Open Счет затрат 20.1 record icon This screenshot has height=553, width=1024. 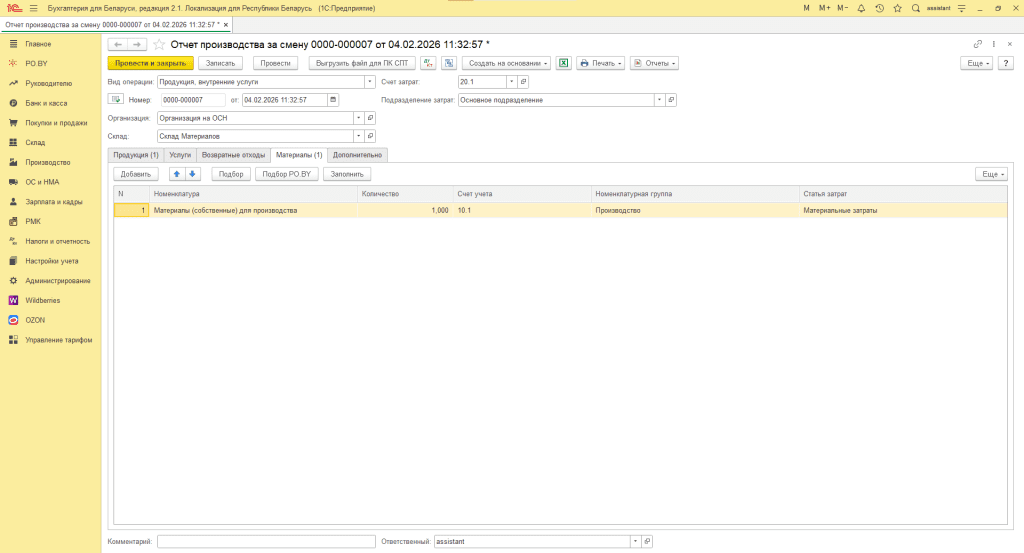tap(523, 82)
